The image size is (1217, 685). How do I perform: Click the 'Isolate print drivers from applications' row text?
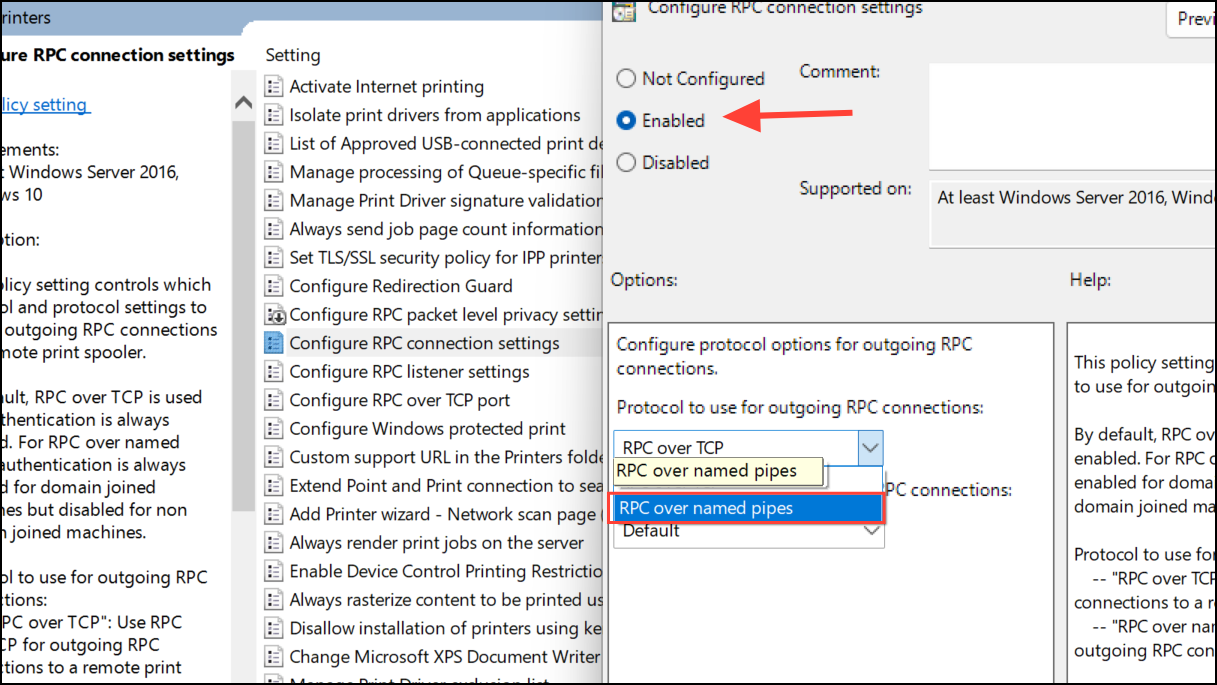pos(435,115)
